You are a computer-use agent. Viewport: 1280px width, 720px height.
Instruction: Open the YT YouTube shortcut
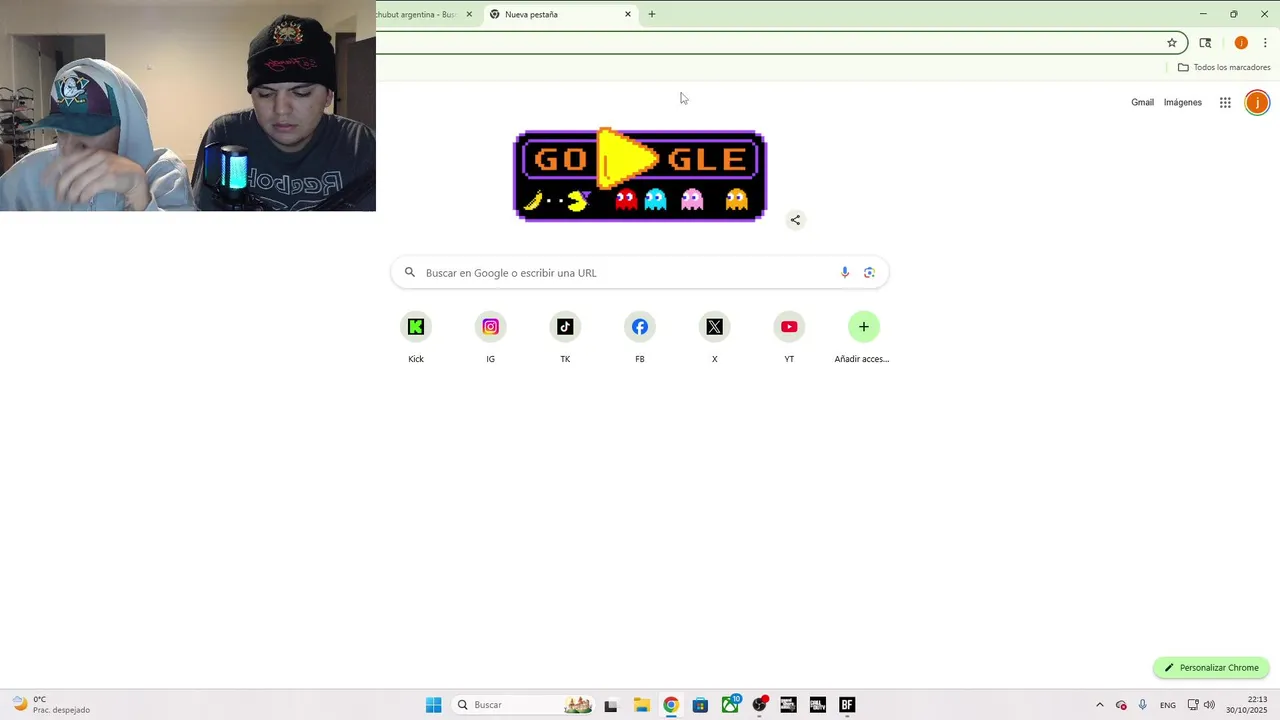(x=789, y=327)
